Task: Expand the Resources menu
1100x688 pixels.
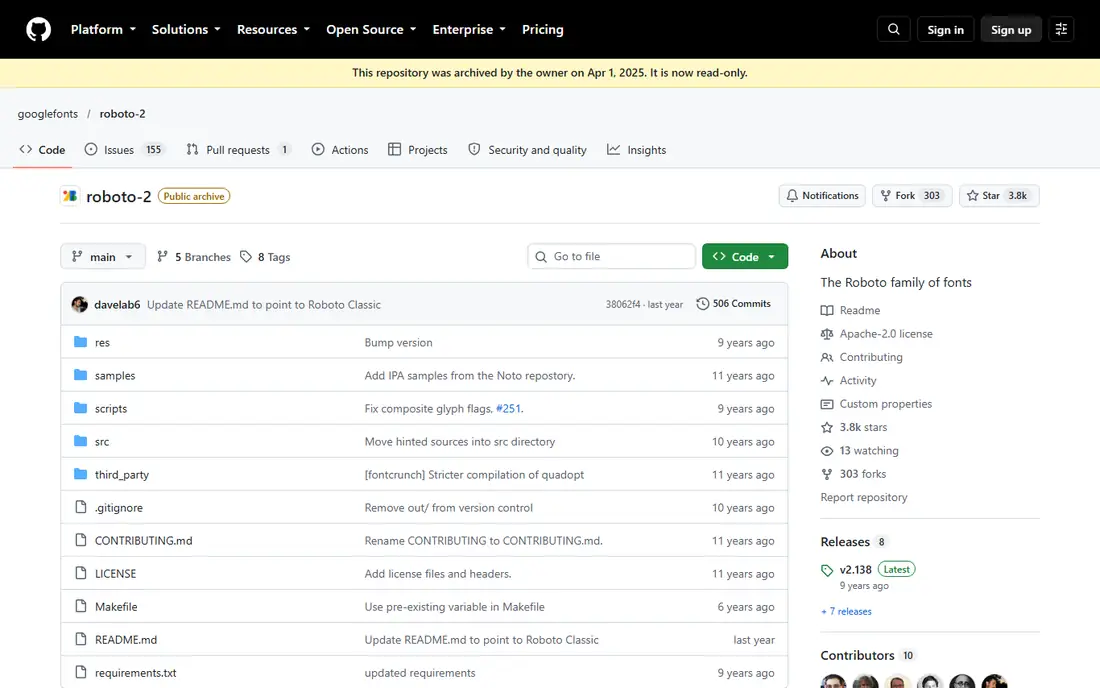Action: [273, 29]
